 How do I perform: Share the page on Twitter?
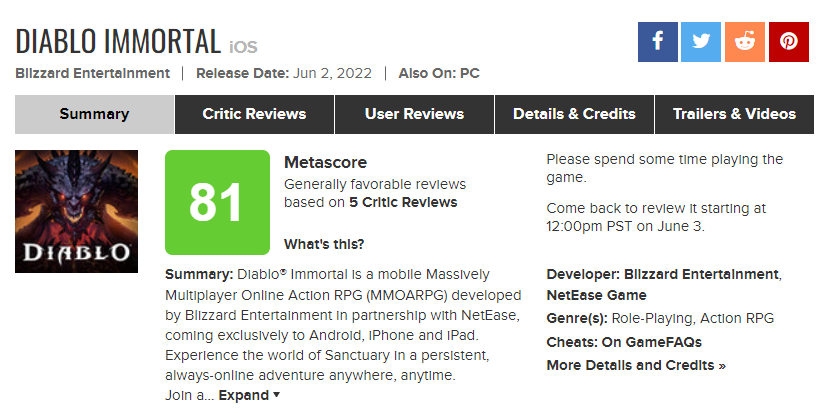701,42
